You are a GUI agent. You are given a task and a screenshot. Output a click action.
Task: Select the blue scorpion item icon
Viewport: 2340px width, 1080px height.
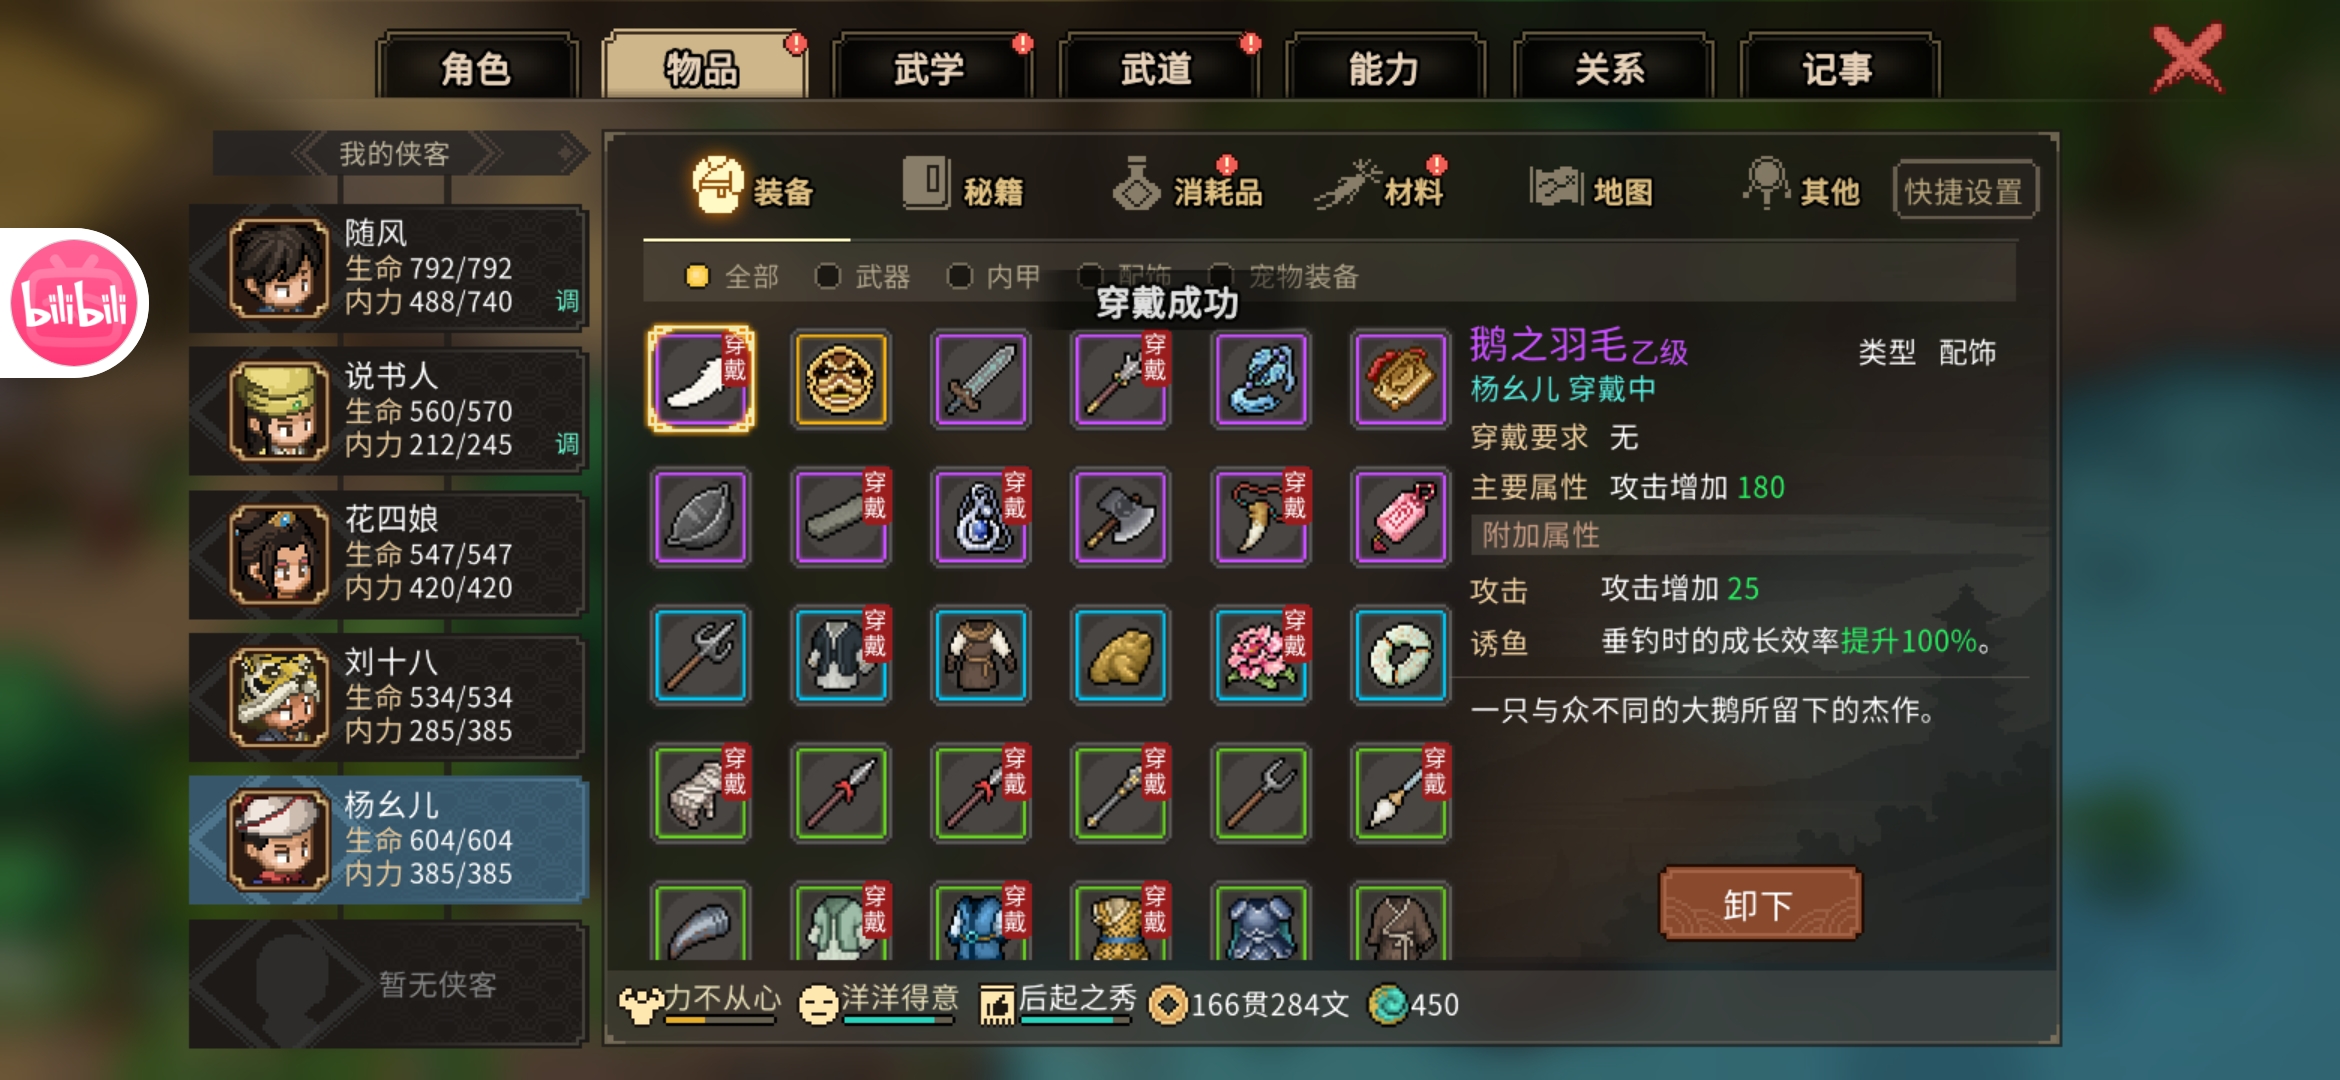tap(1261, 380)
